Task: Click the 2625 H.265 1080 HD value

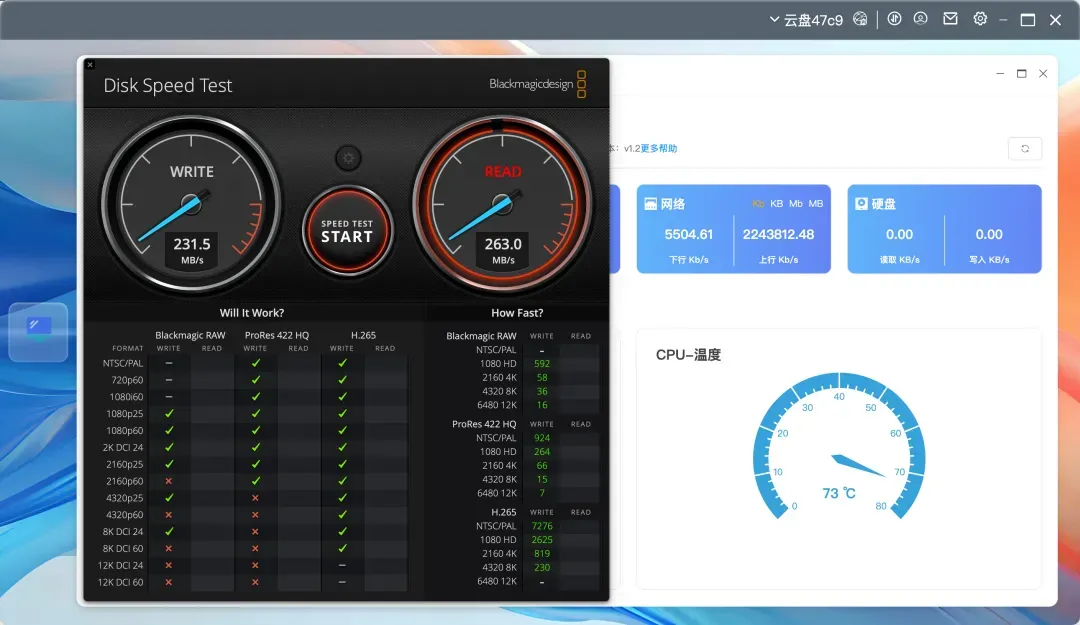Action: coord(542,540)
